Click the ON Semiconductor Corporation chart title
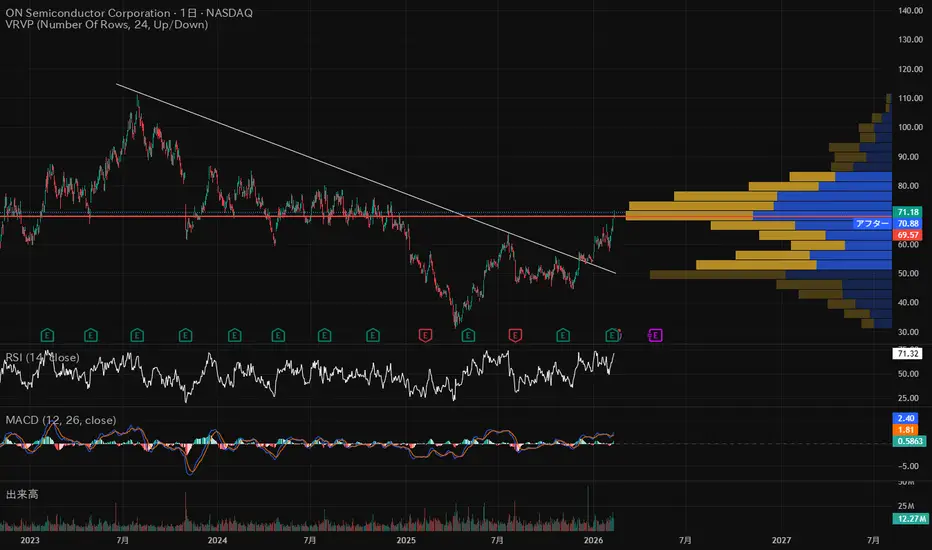 click(x=129, y=12)
